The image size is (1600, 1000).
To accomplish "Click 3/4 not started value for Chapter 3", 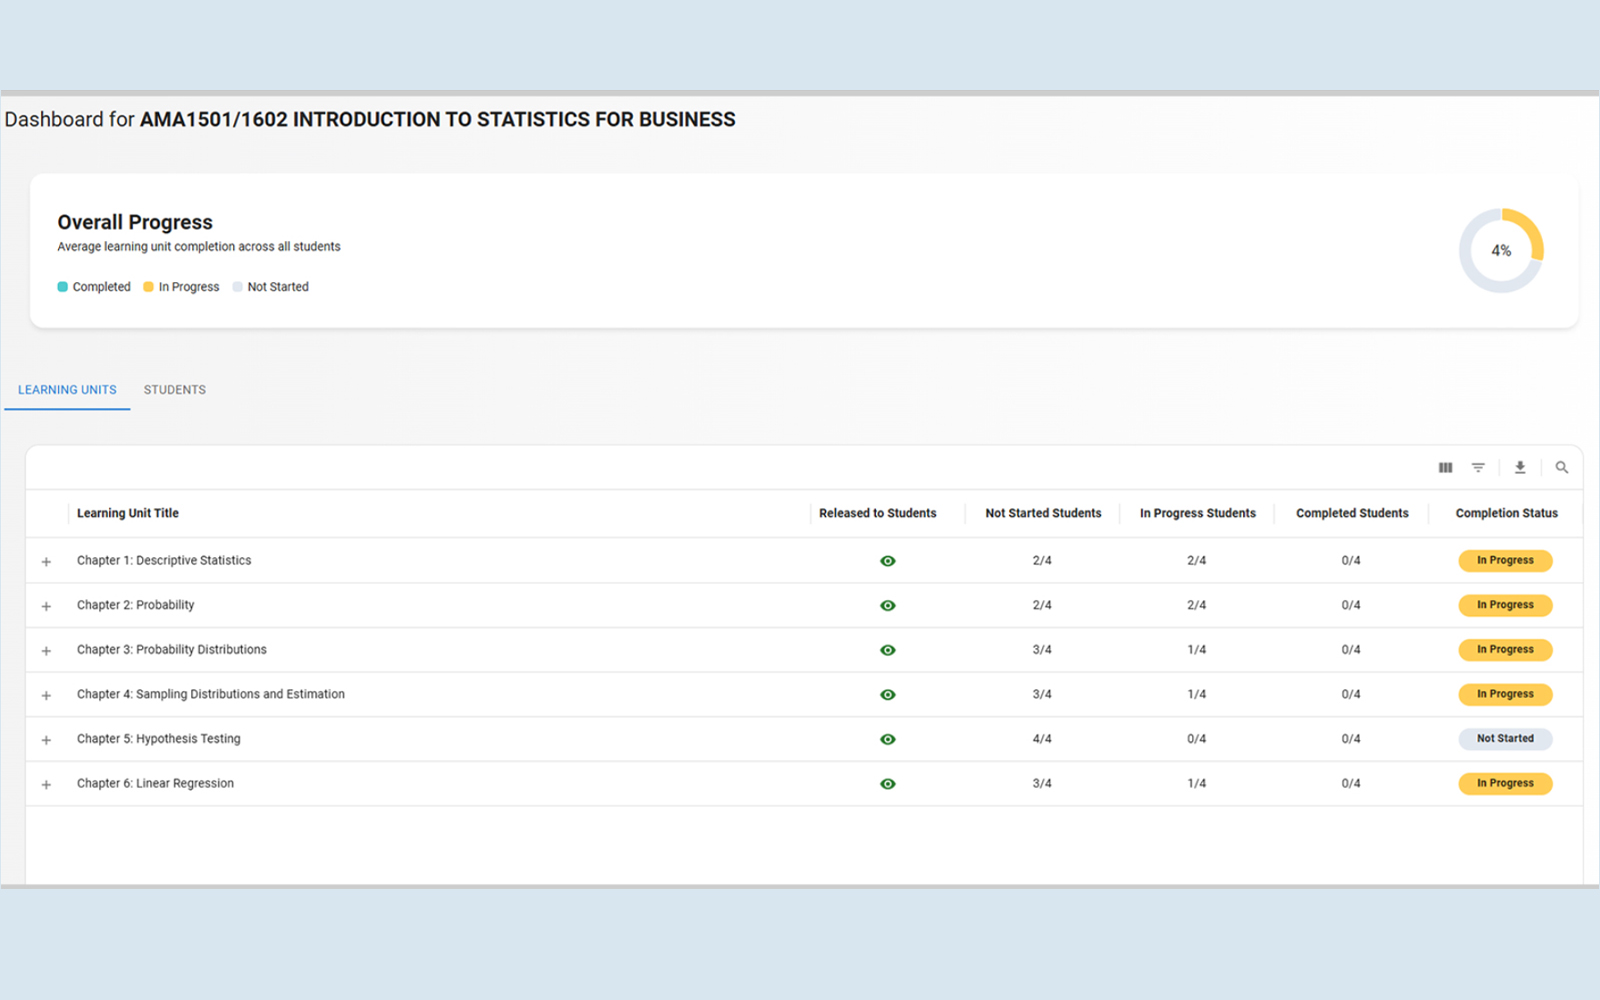I will [x=1042, y=650].
